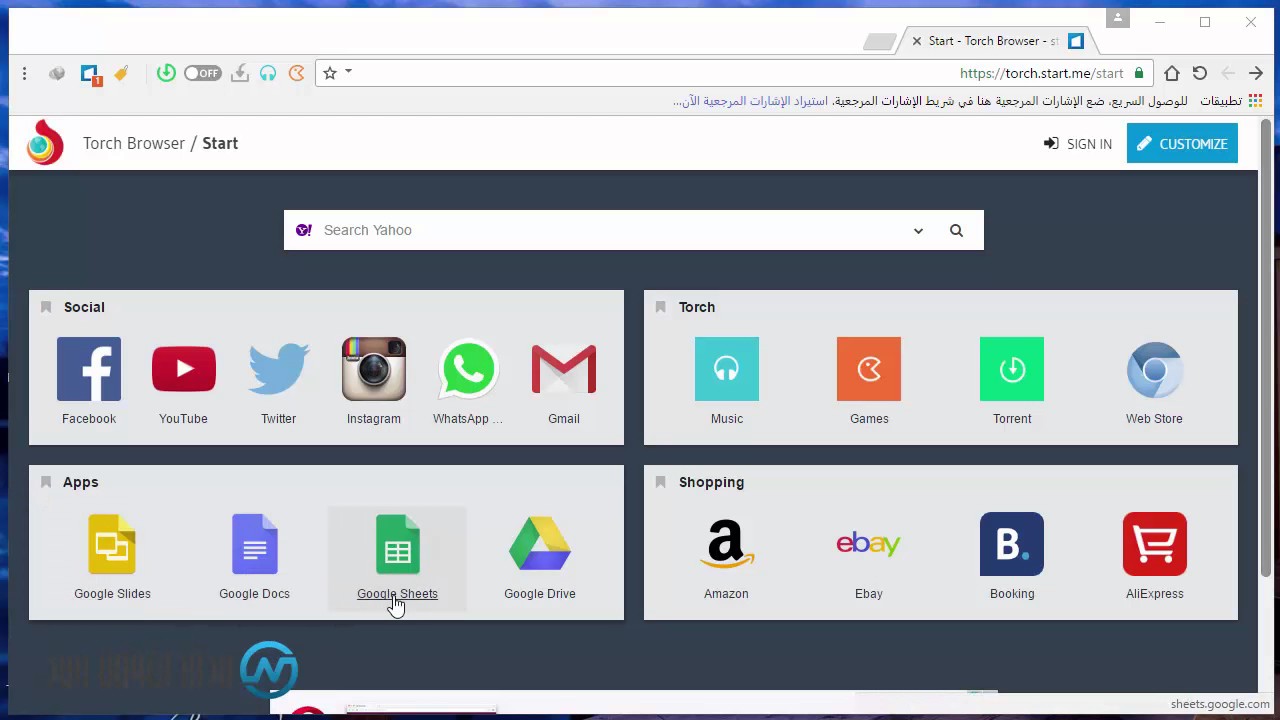Image resolution: width=1280 pixels, height=720 pixels.
Task: Click the Apps widget bookmark icon
Action: point(46,482)
